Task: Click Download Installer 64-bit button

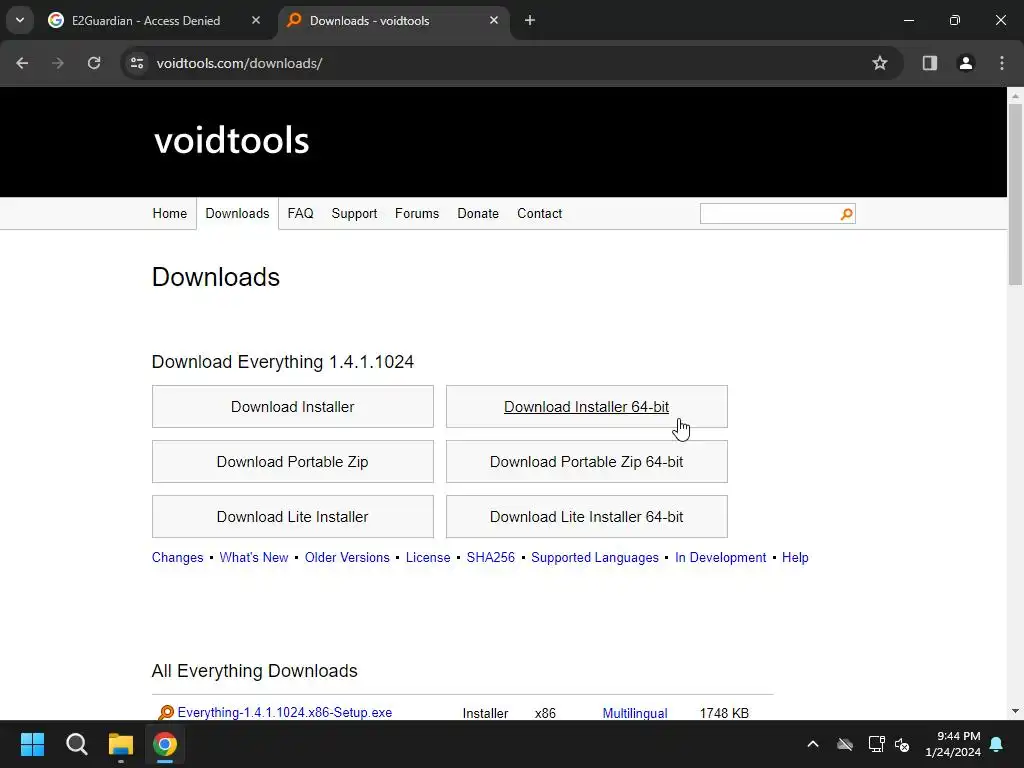Action: pos(586,407)
